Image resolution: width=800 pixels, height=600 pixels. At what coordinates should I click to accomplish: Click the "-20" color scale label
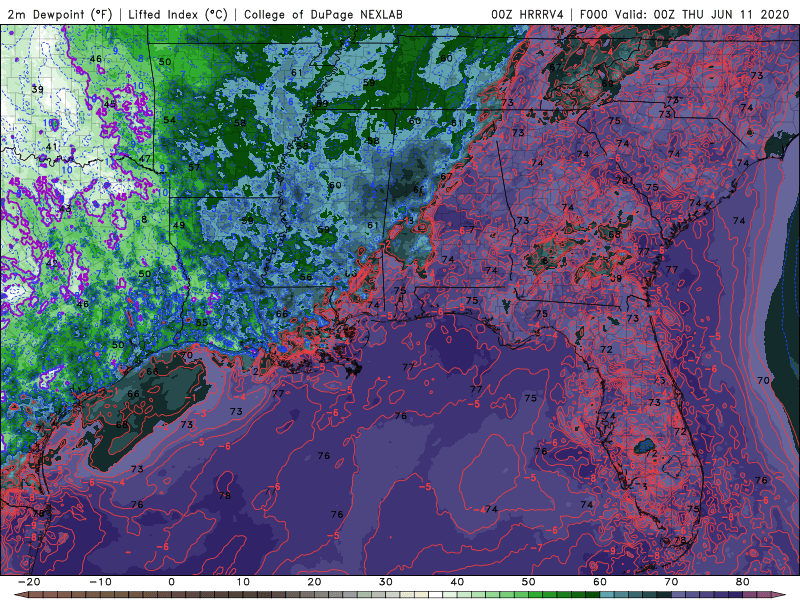click(x=29, y=582)
